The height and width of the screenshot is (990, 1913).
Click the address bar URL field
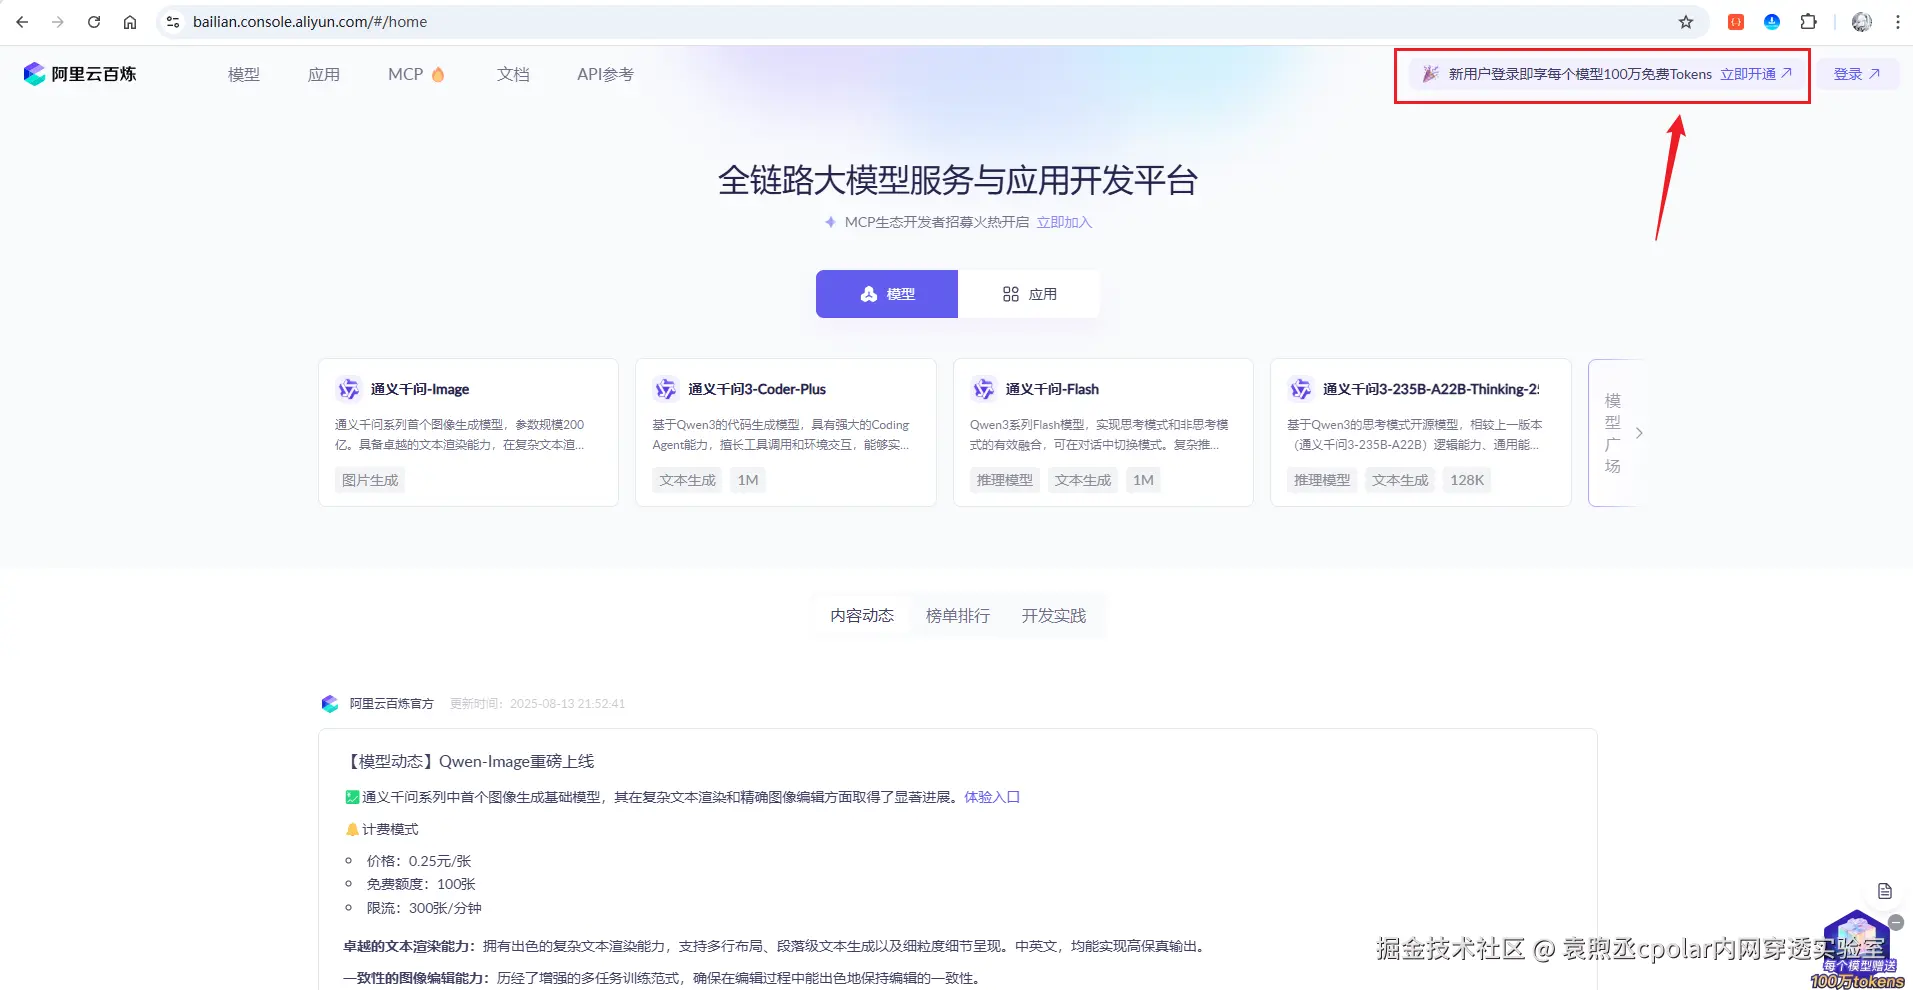point(920,22)
